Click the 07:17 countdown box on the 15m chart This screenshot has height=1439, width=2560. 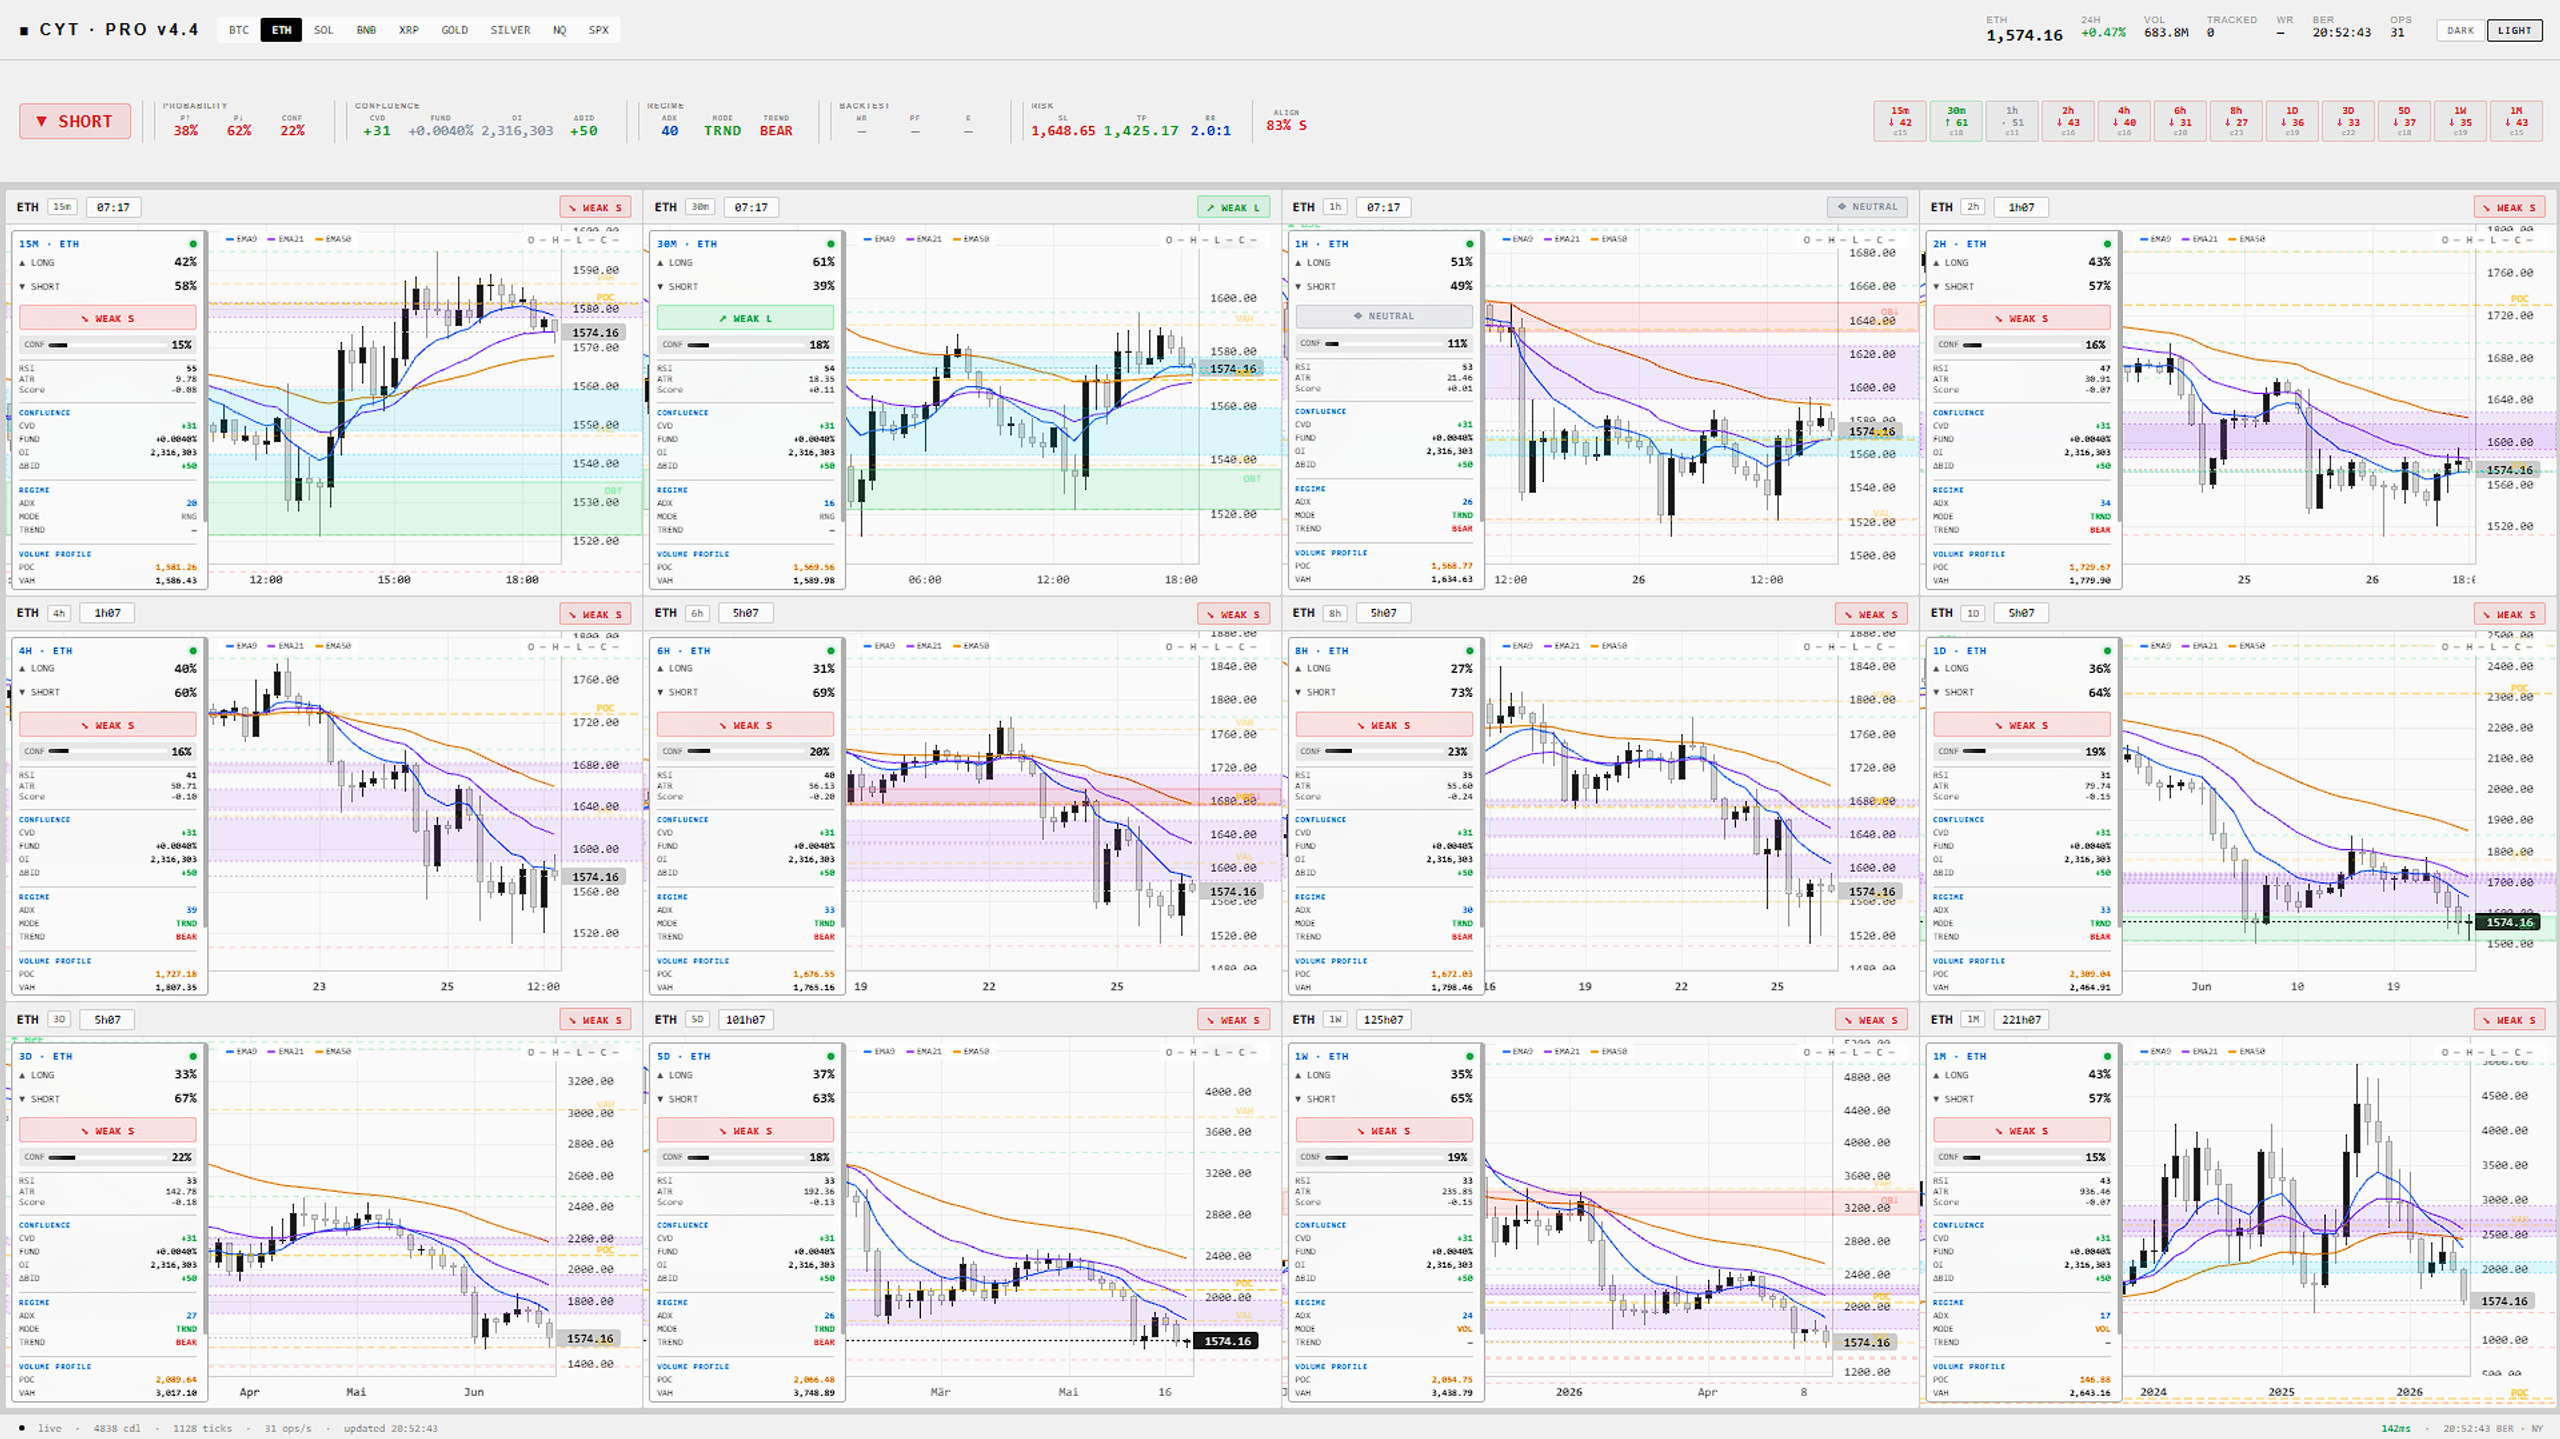(x=113, y=207)
